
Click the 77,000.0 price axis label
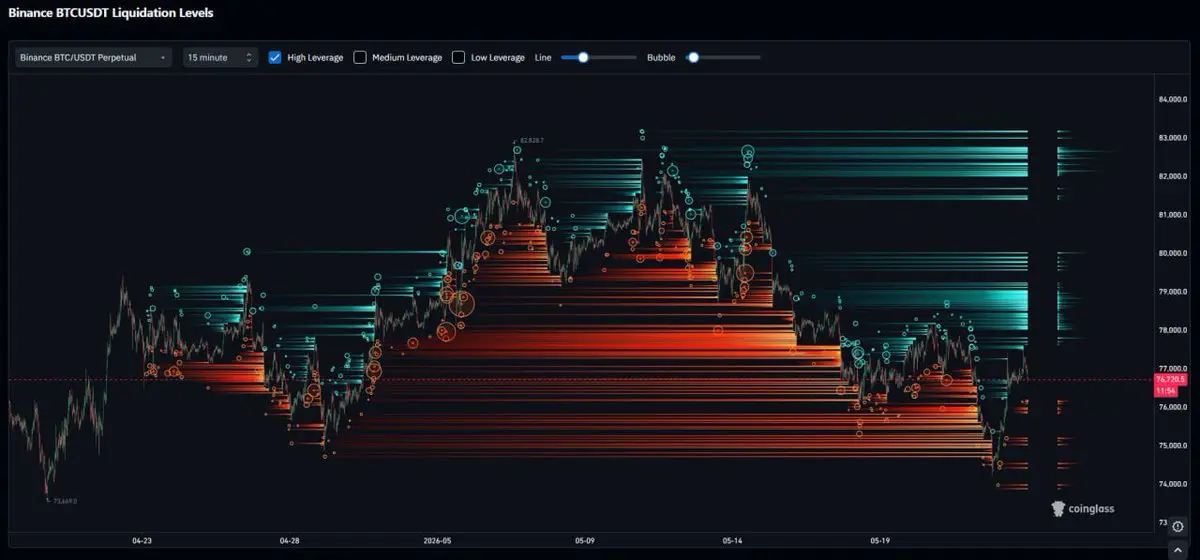[x=1171, y=369]
